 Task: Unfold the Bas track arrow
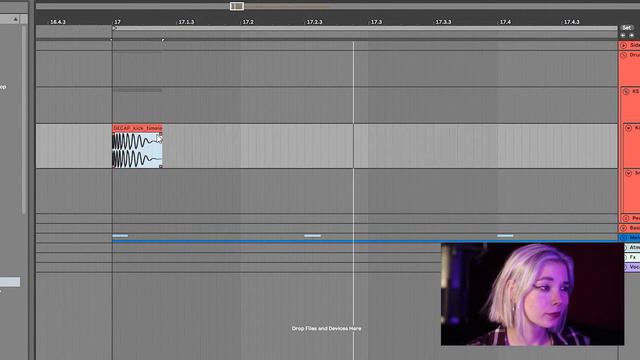pos(623,228)
